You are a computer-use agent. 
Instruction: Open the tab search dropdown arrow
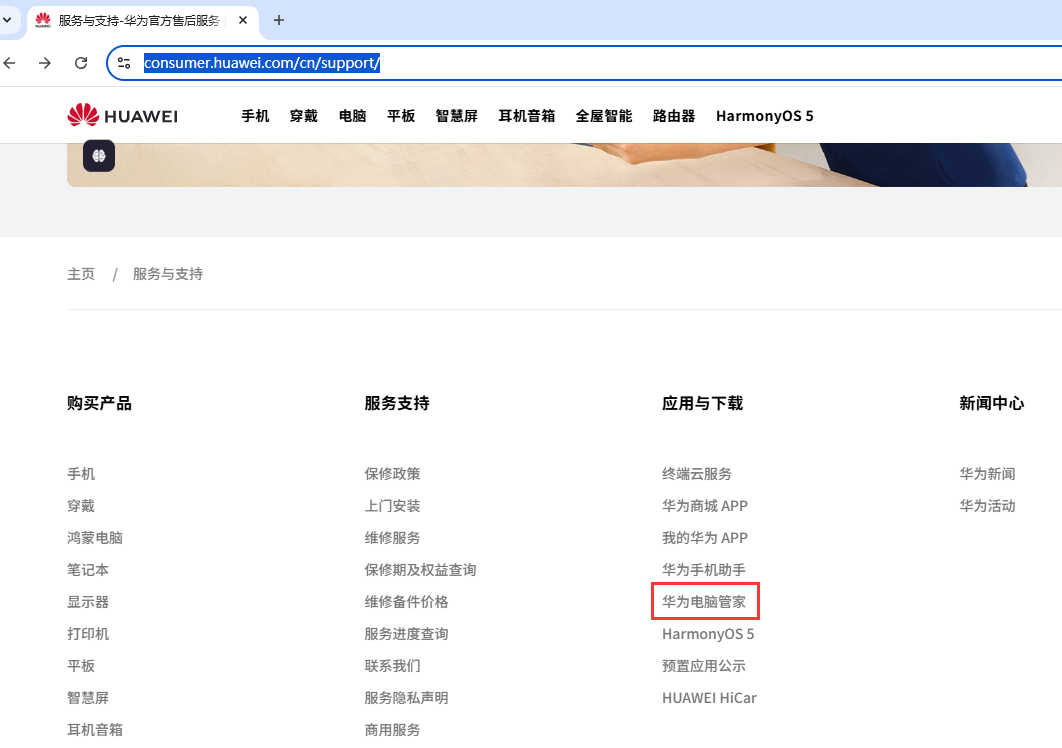click(7, 20)
